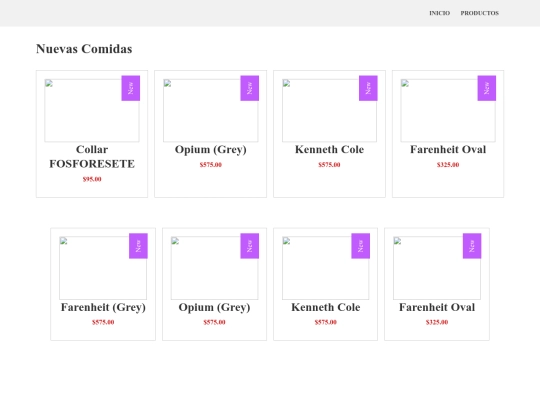Click the Nuevas Comidas heading
This screenshot has width=540, height=405.
tap(84, 49)
